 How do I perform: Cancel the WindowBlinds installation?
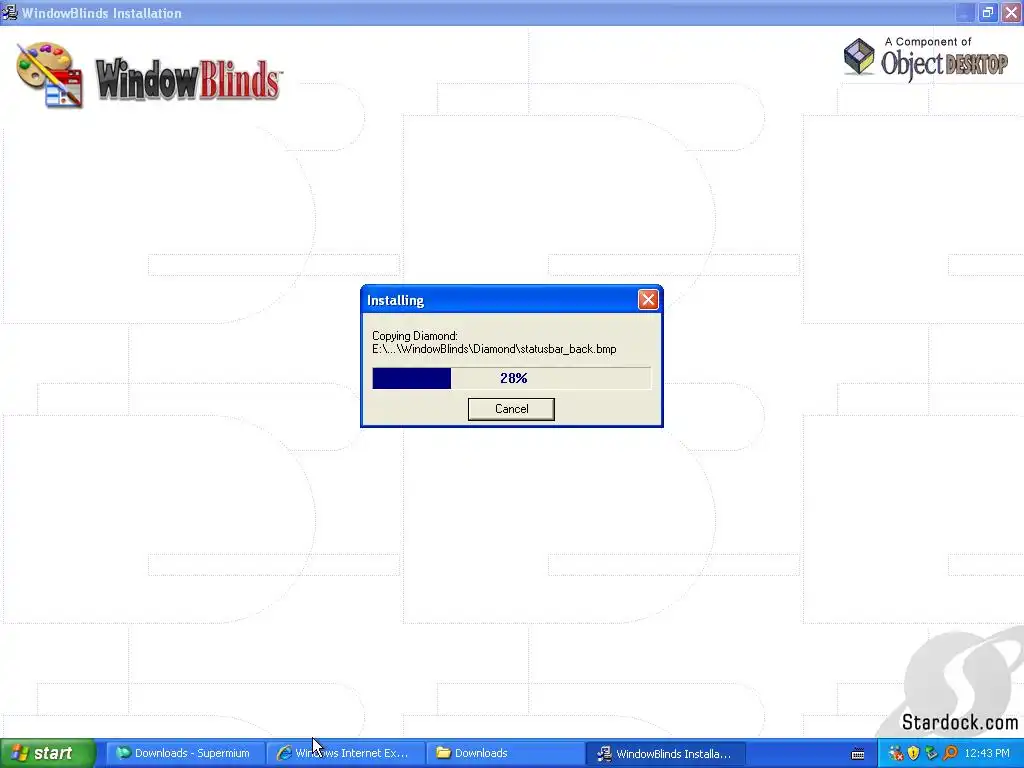pos(511,409)
